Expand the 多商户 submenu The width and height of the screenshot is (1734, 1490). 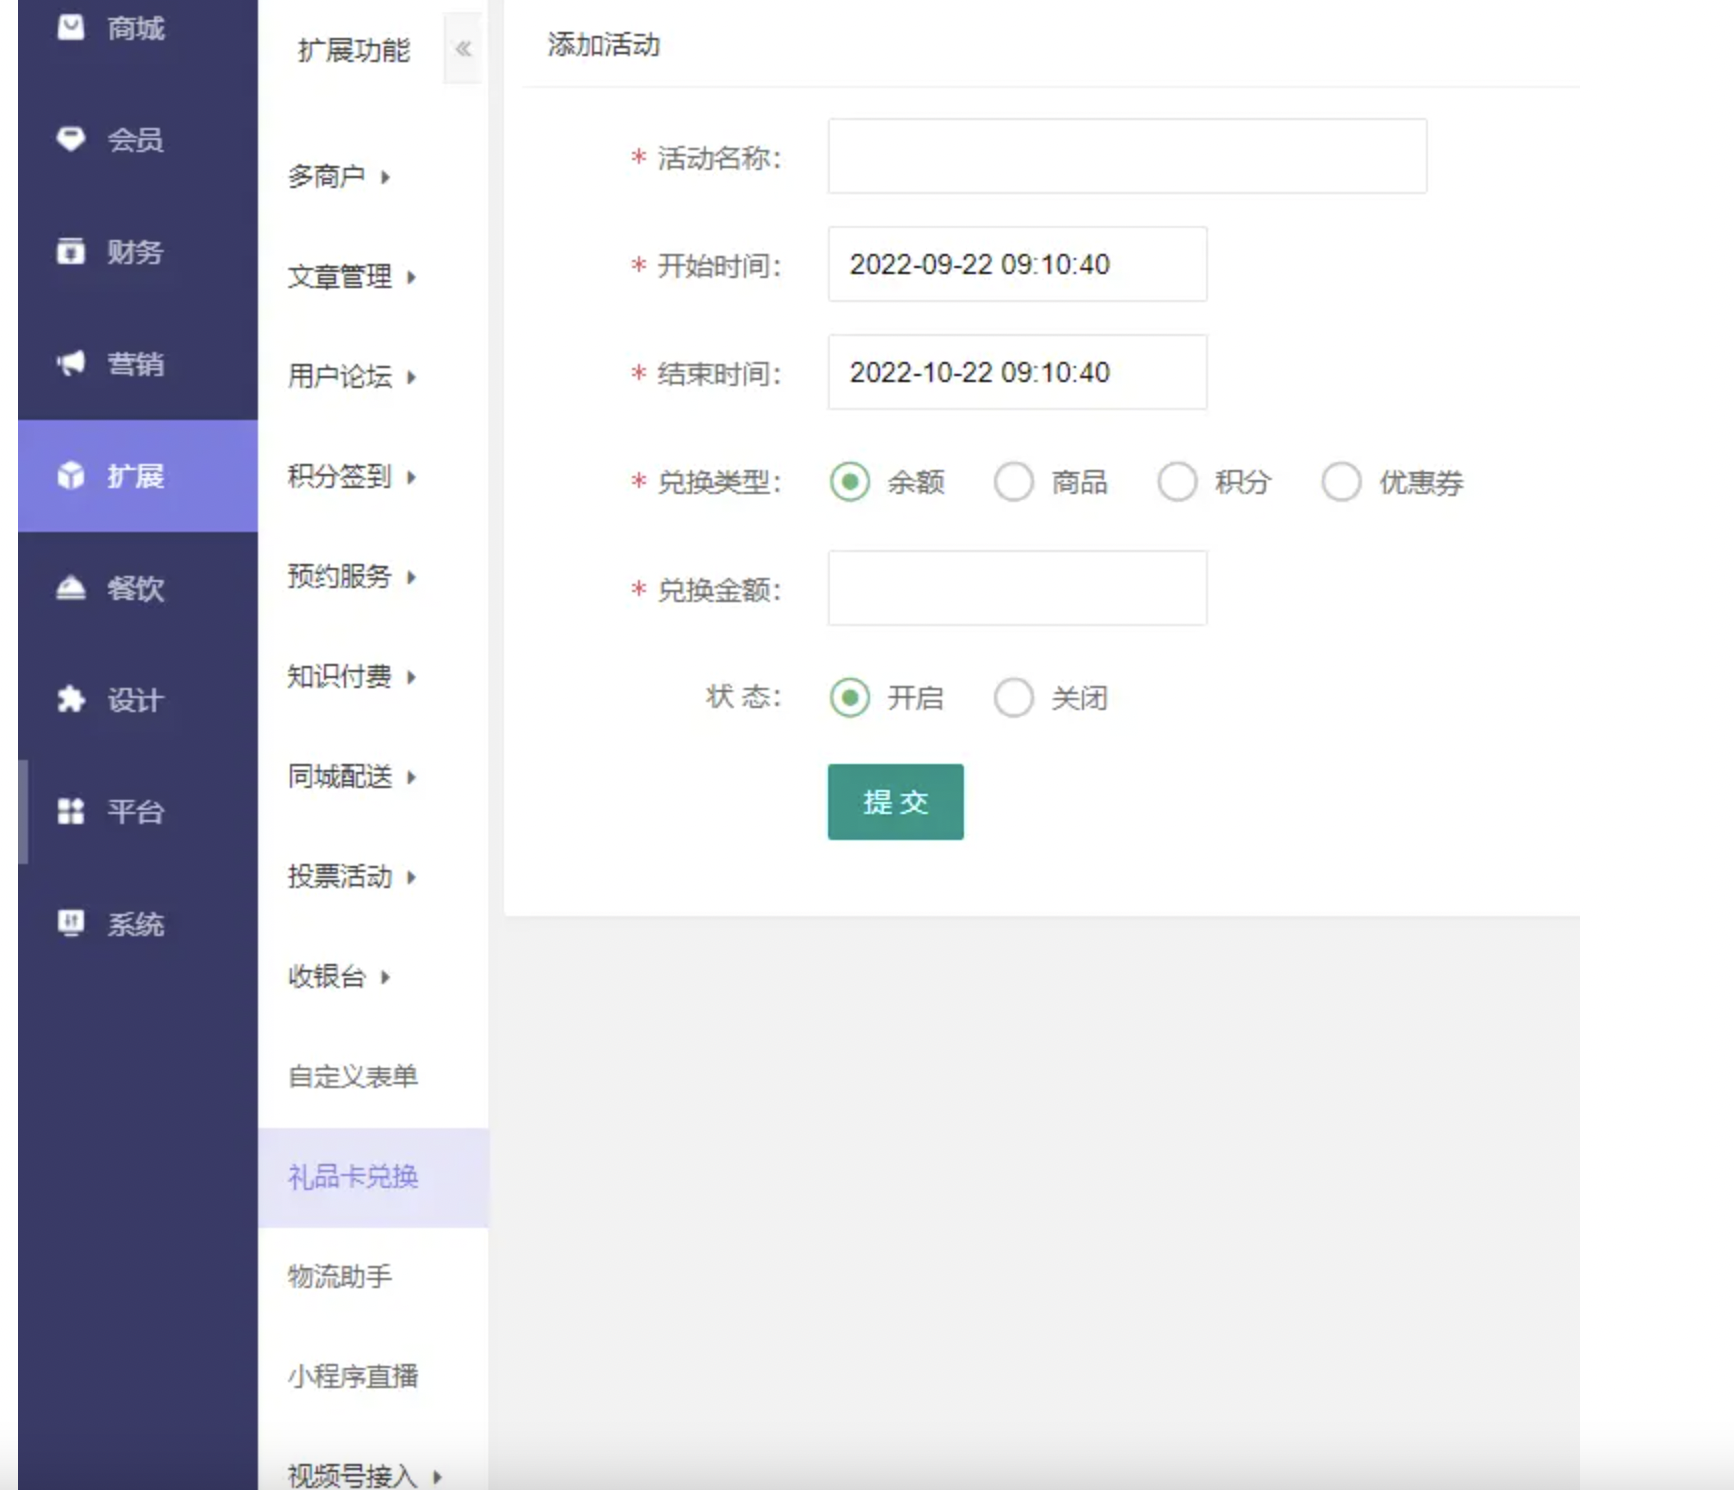pyautogui.click(x=339, y=177)
